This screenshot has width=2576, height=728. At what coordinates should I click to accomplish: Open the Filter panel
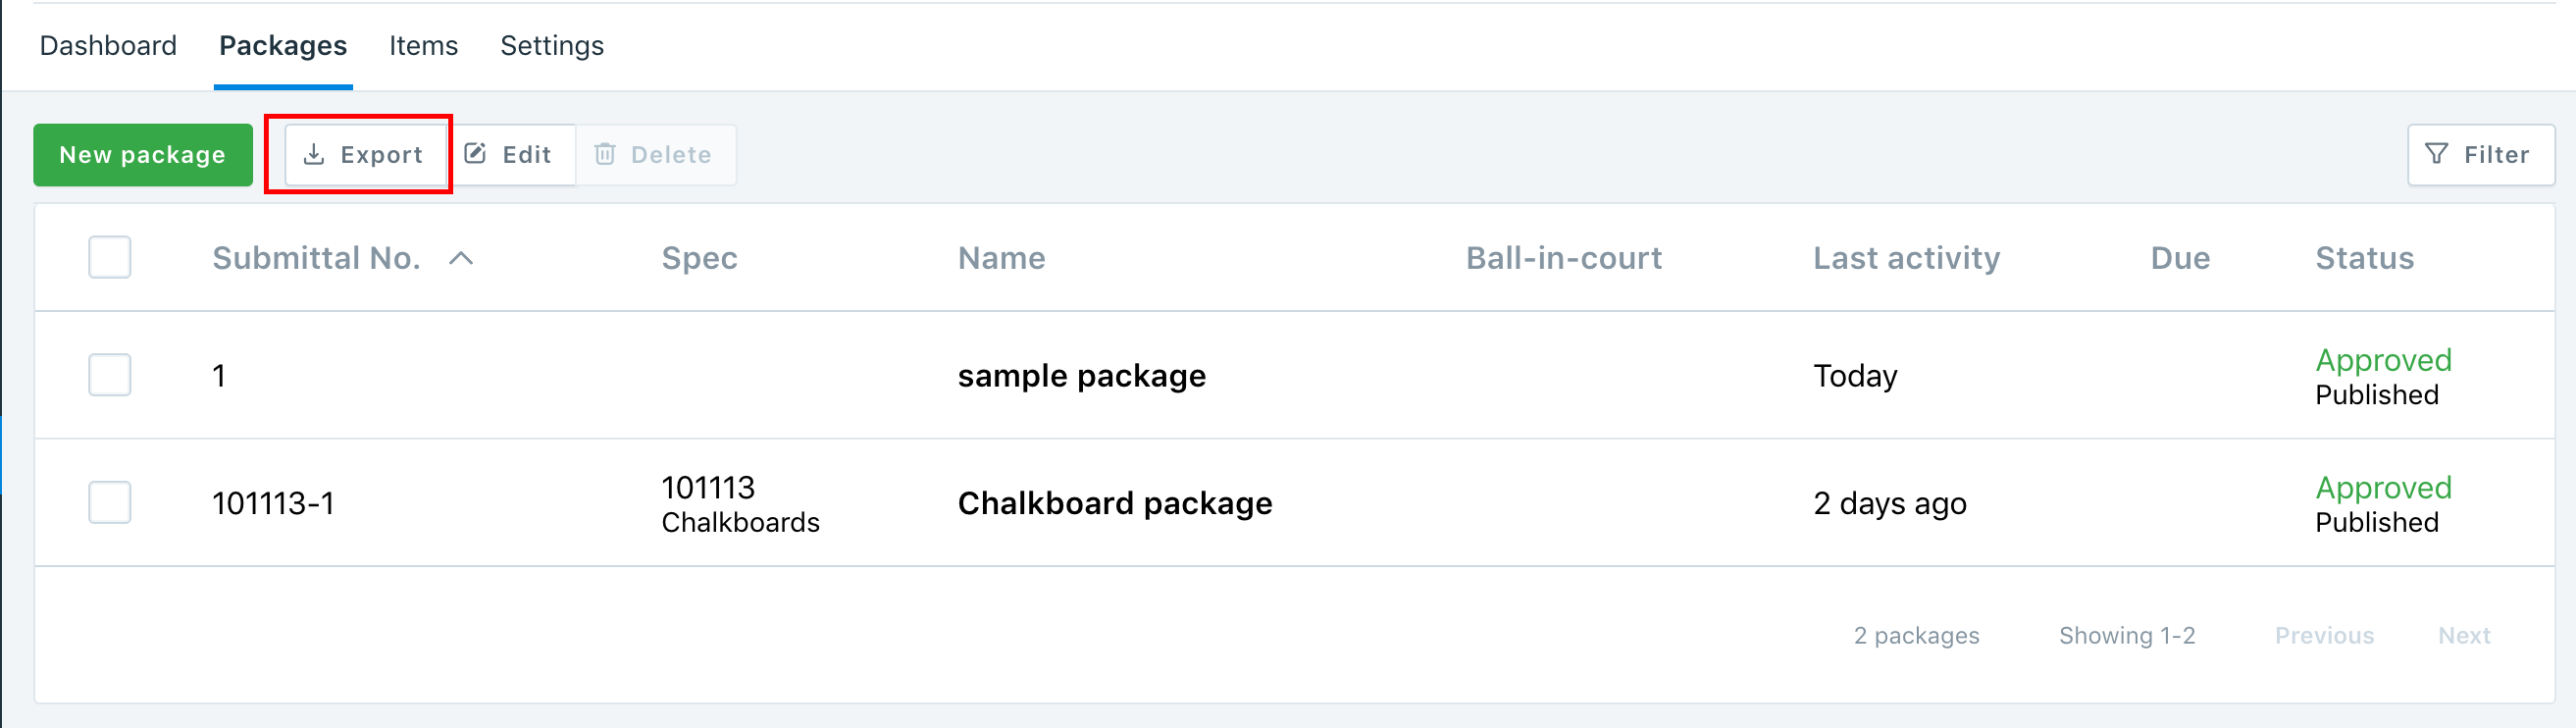(2481, 154)
